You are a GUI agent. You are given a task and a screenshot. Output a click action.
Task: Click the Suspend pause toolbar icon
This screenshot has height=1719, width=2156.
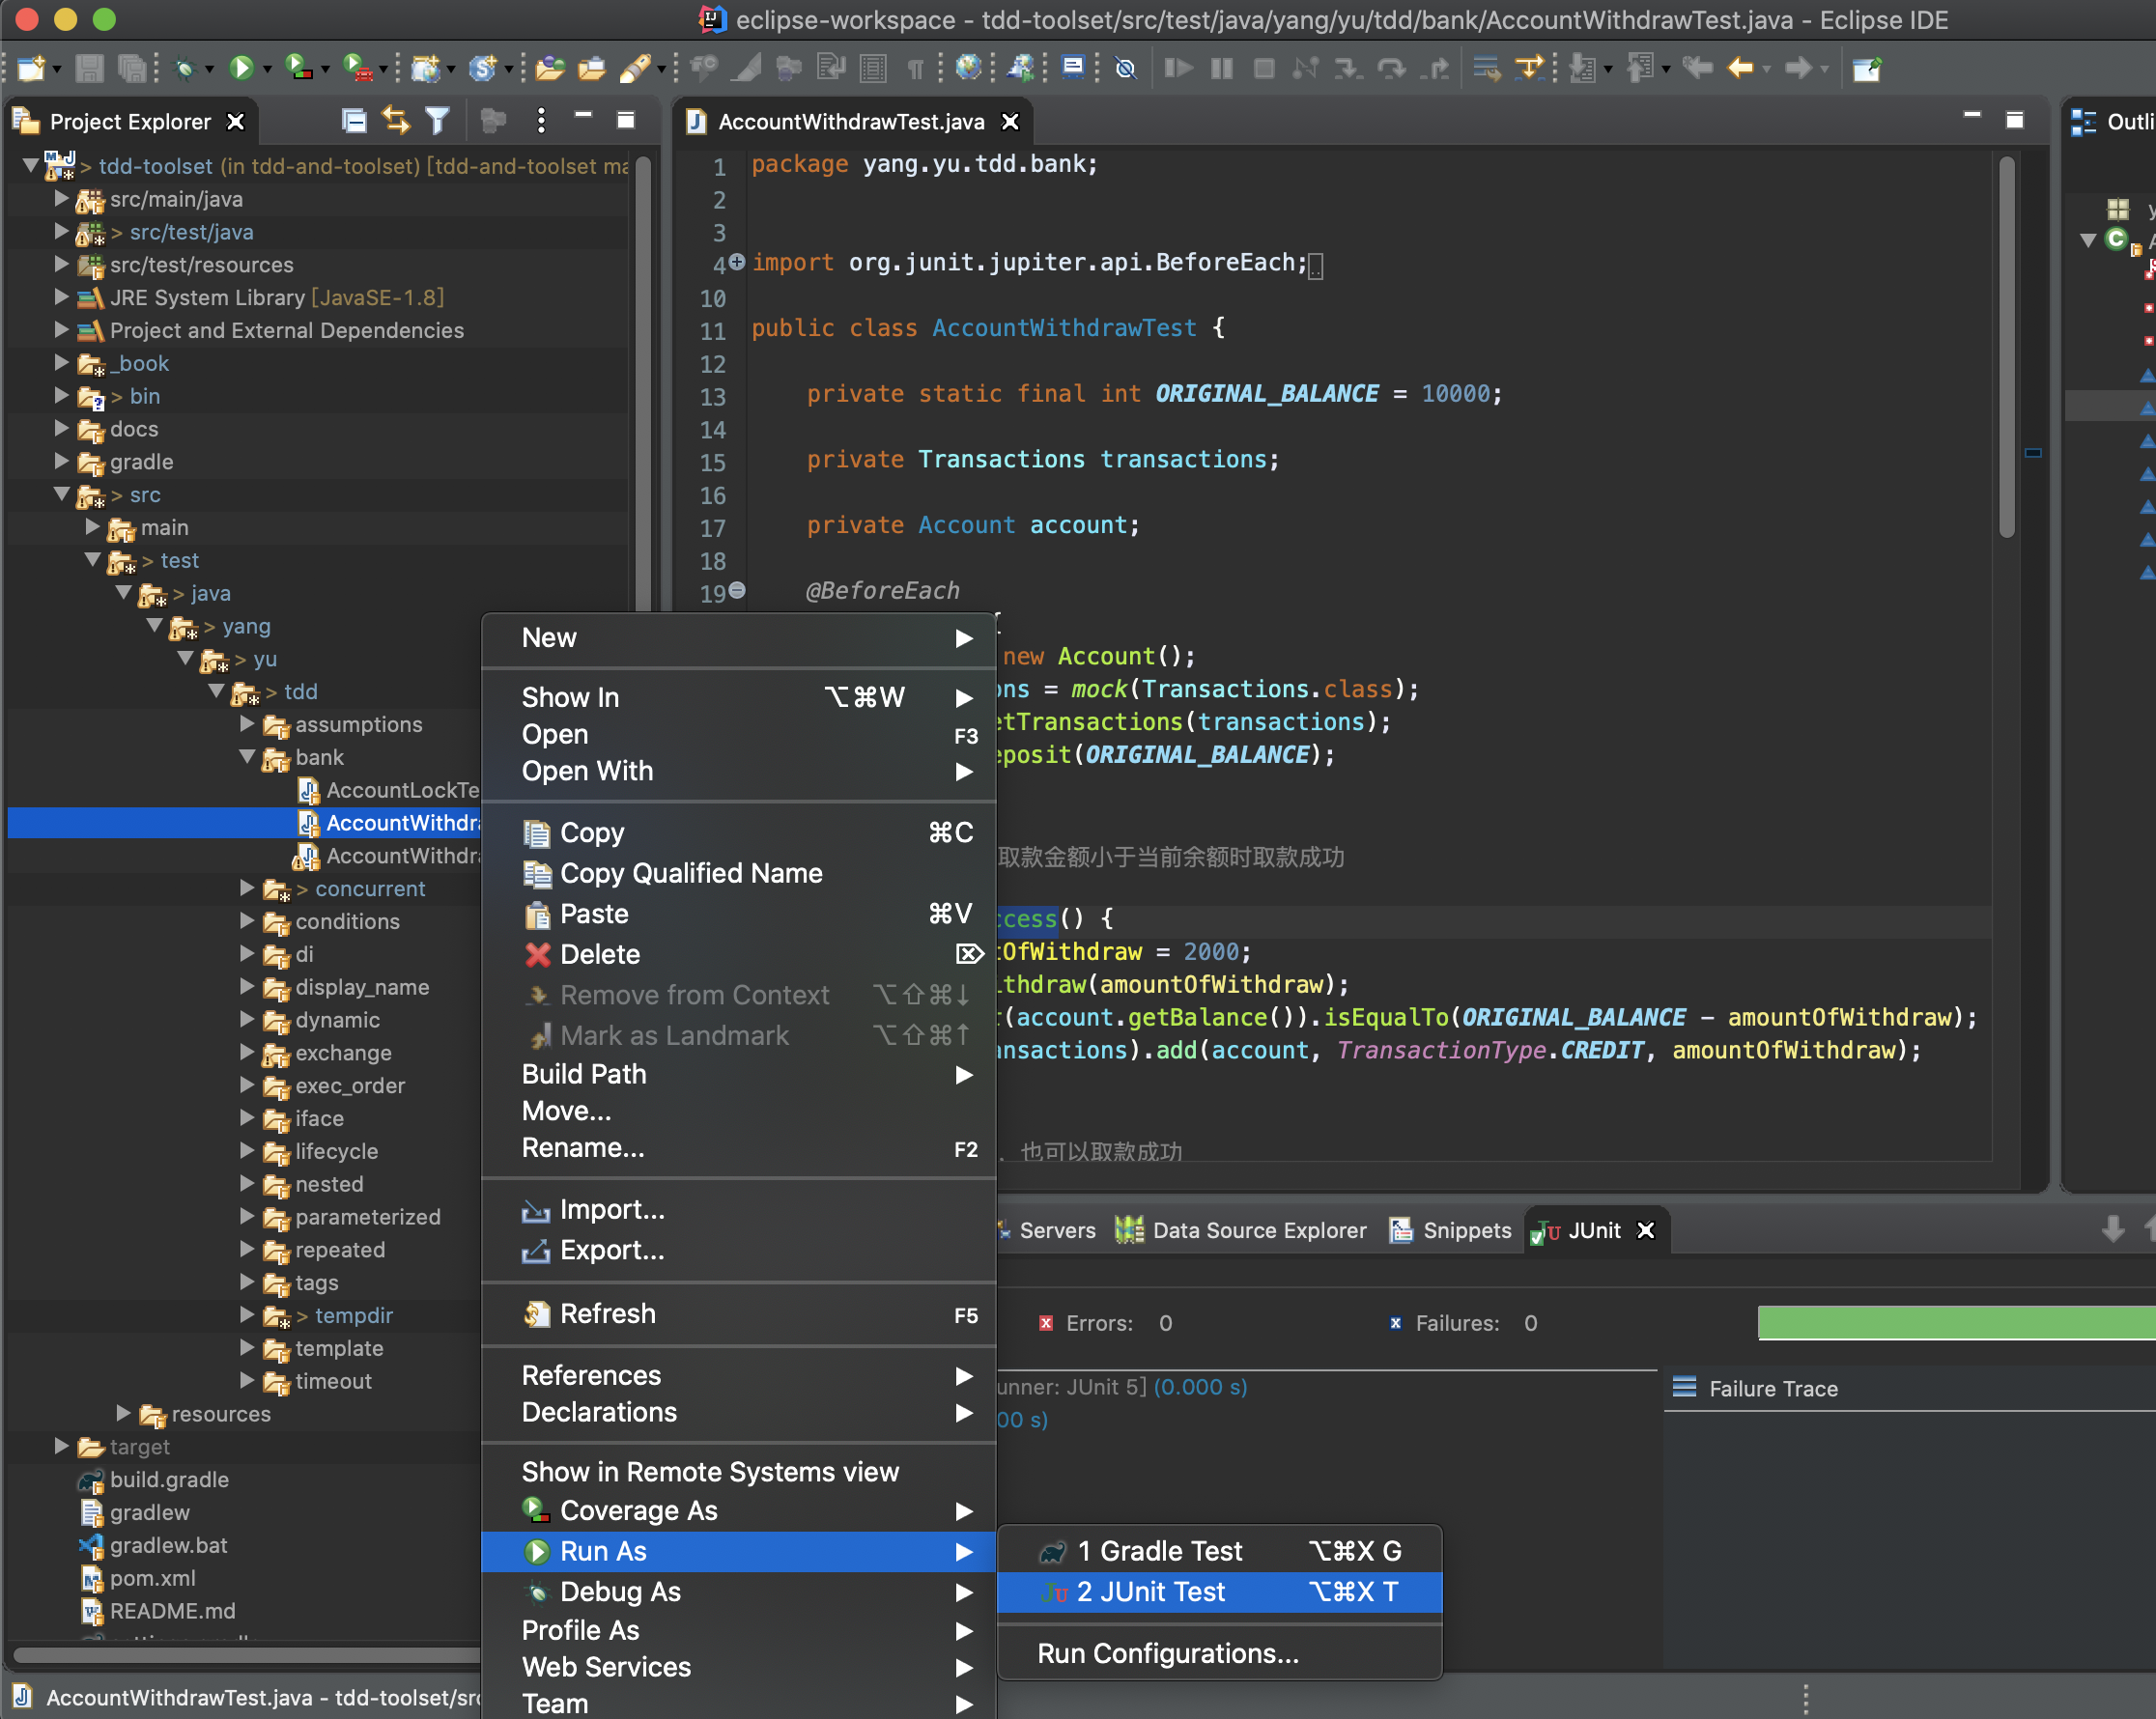tap(1222, 68)
